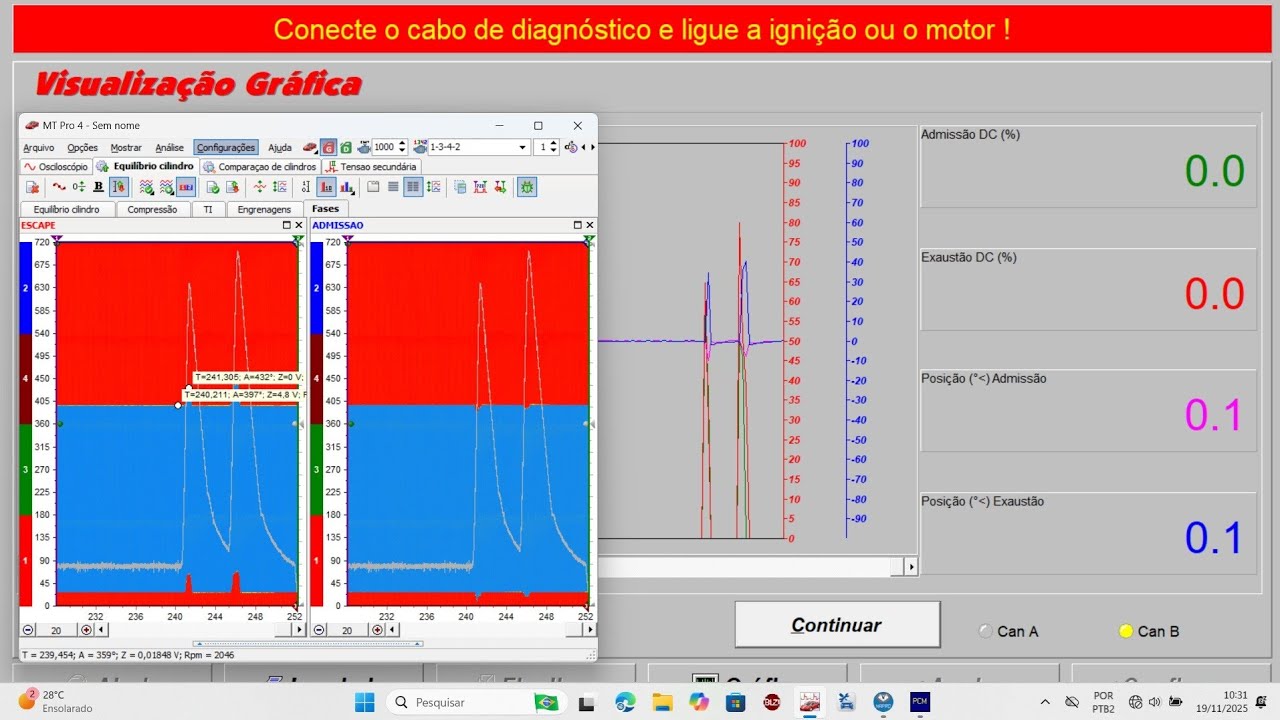Image resolution: width=1280 pixels, height=720 pixels.
Task: Click the bold B toolbar icon
Action: (98, 187)
